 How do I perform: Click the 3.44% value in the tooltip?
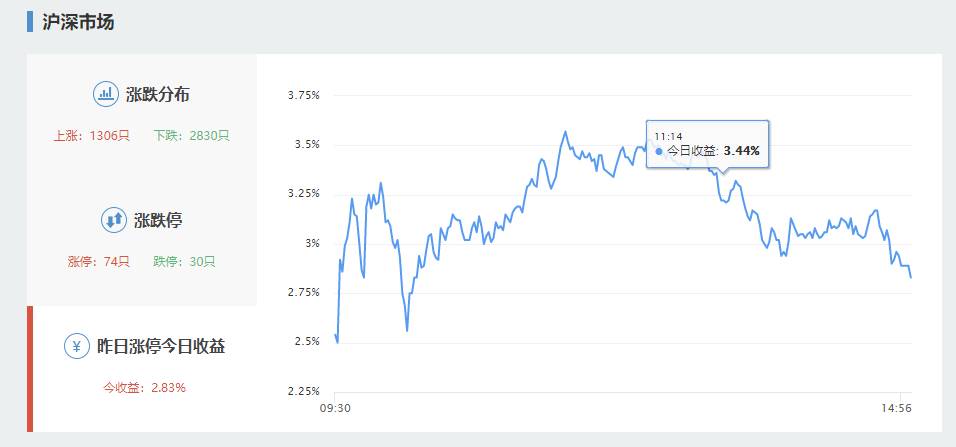click(742, 151)
